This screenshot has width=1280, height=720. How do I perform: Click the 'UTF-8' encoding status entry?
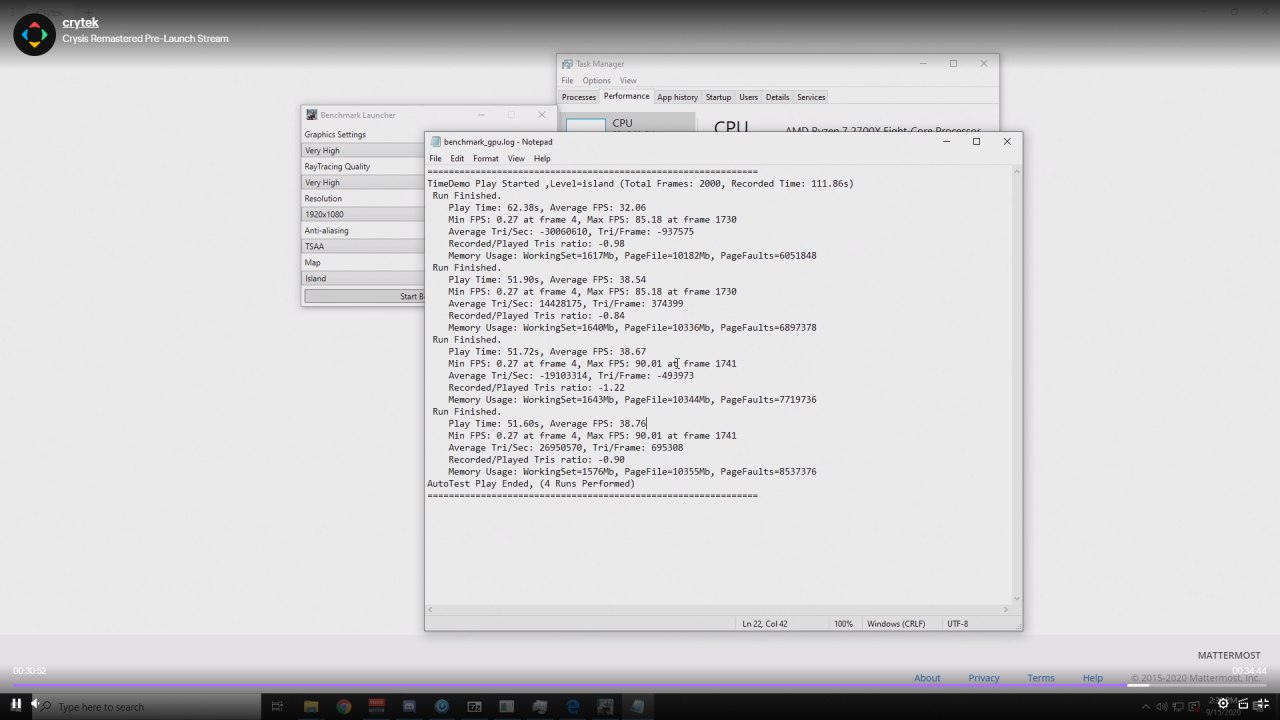[957, 623]
